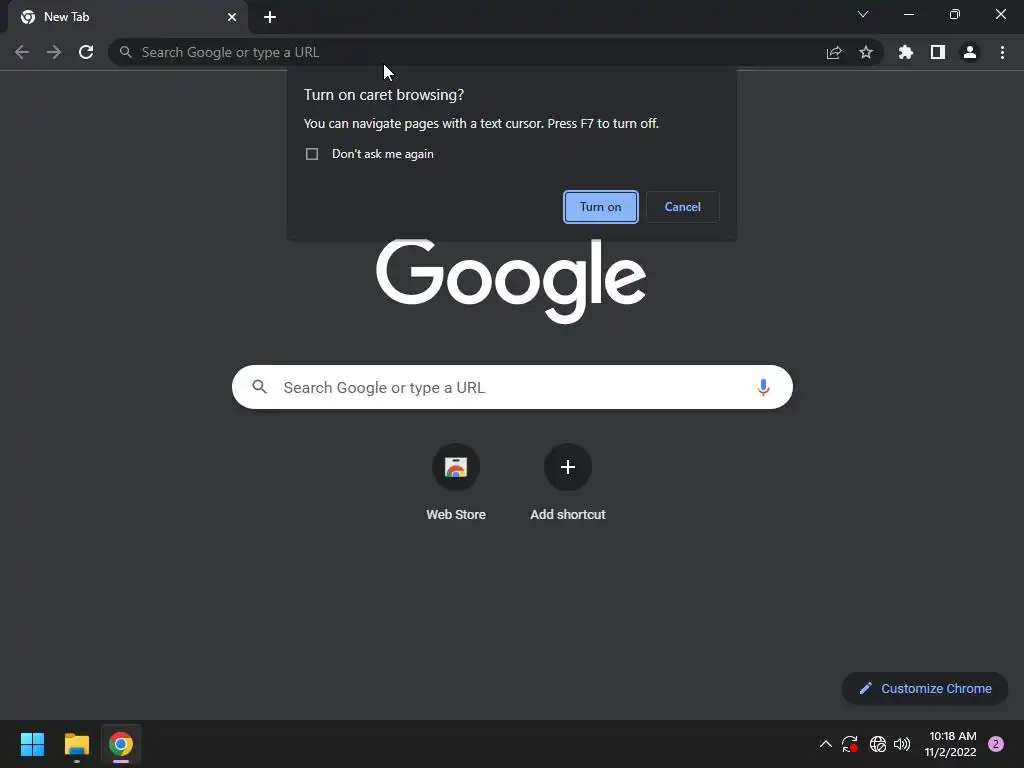This screenshot has height=768, width=1024.
Task: Select the New Tab tab
Action: [128, 17]
